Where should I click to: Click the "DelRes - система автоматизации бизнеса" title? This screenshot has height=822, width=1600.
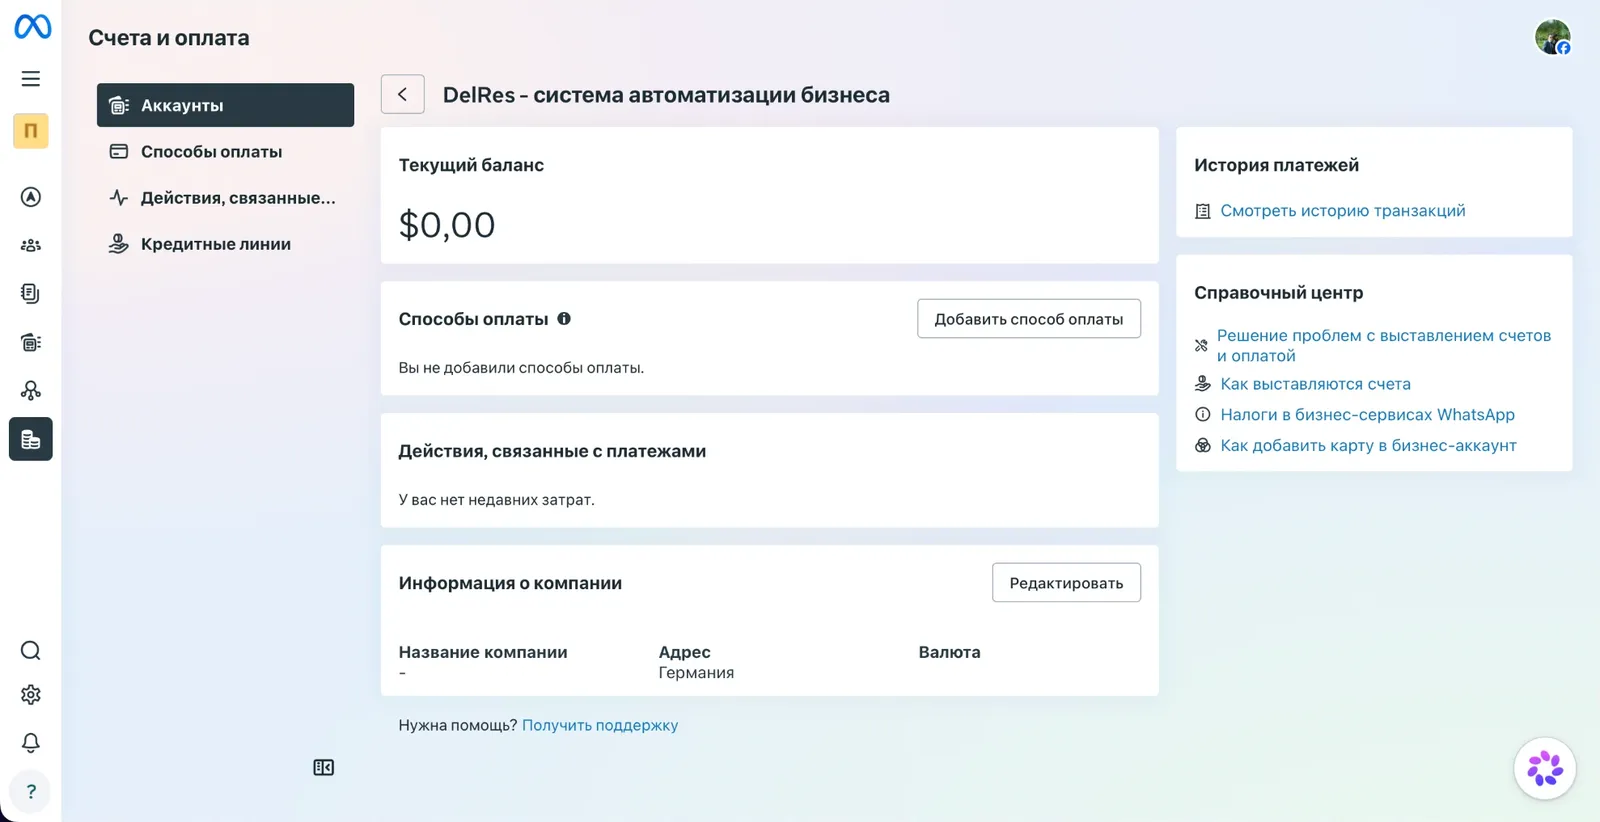coord(666,95)
